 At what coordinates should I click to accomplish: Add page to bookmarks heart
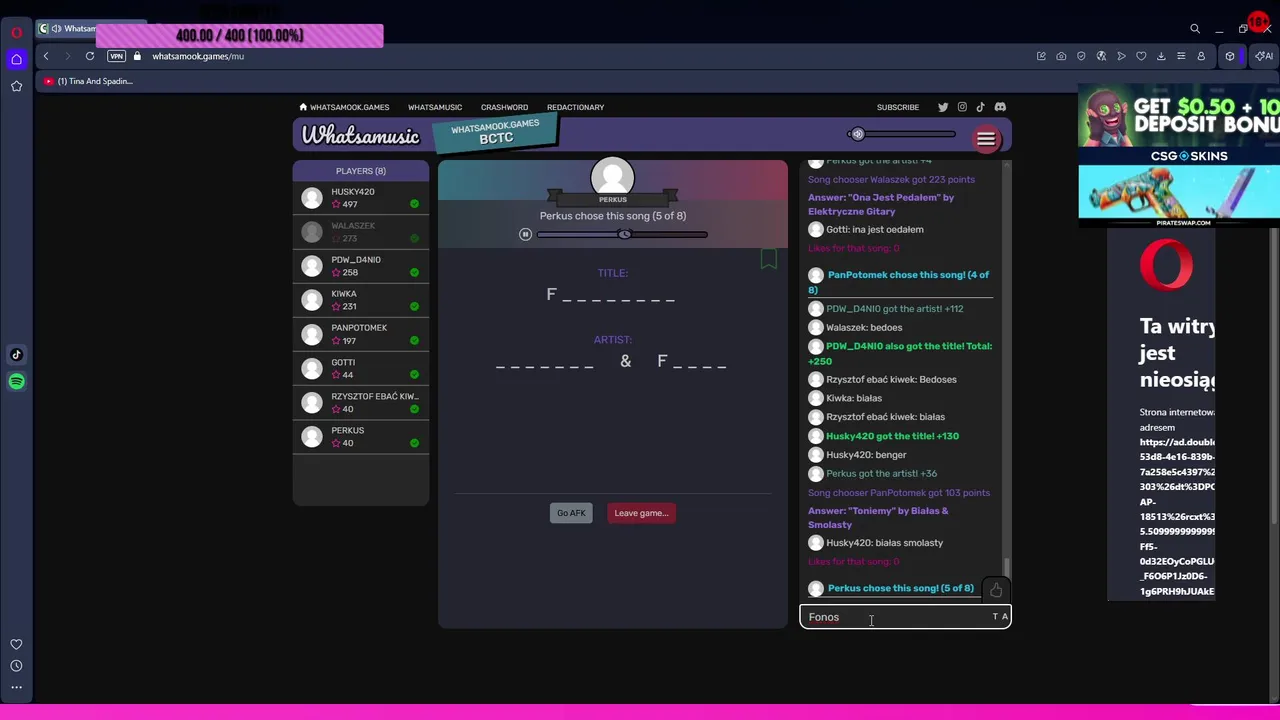(x=1141, y=56)
